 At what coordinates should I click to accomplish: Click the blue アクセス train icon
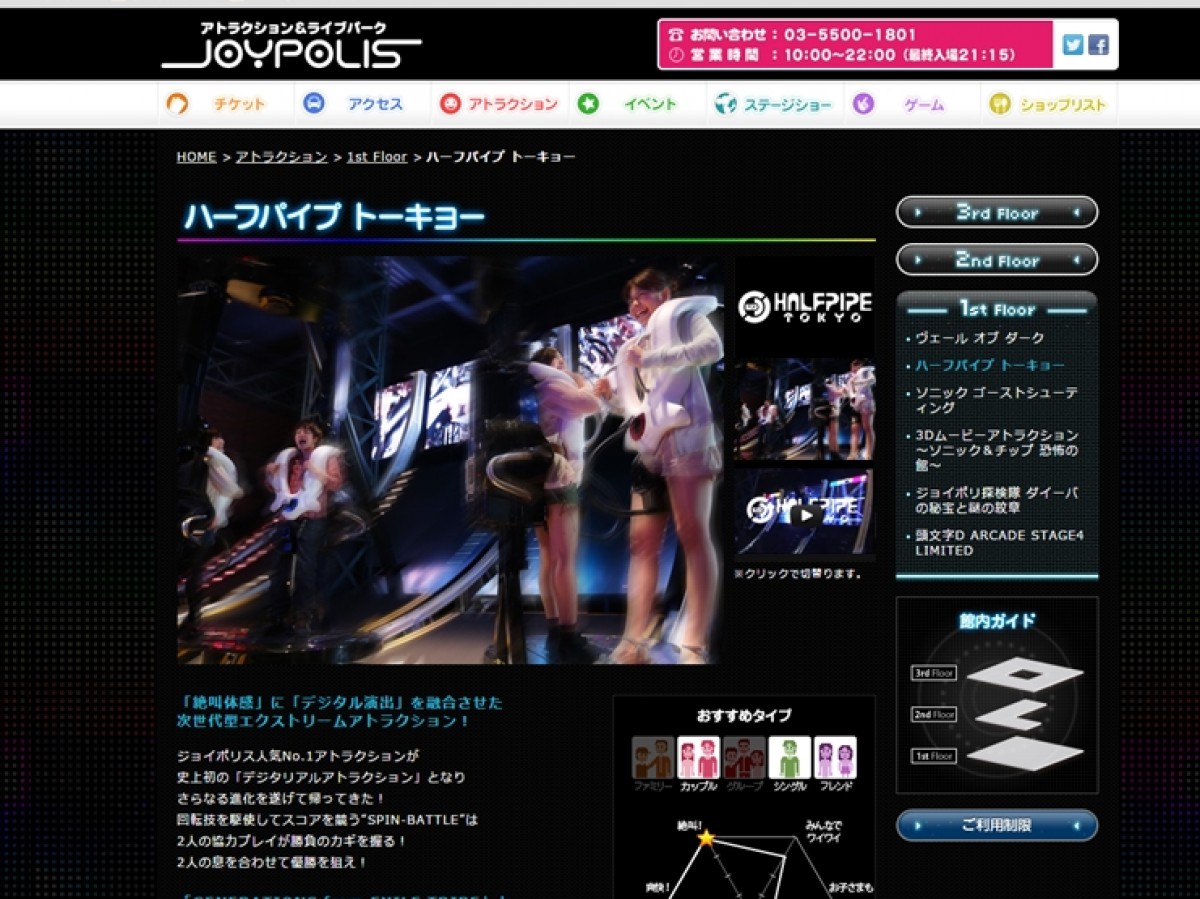(314, 103)
